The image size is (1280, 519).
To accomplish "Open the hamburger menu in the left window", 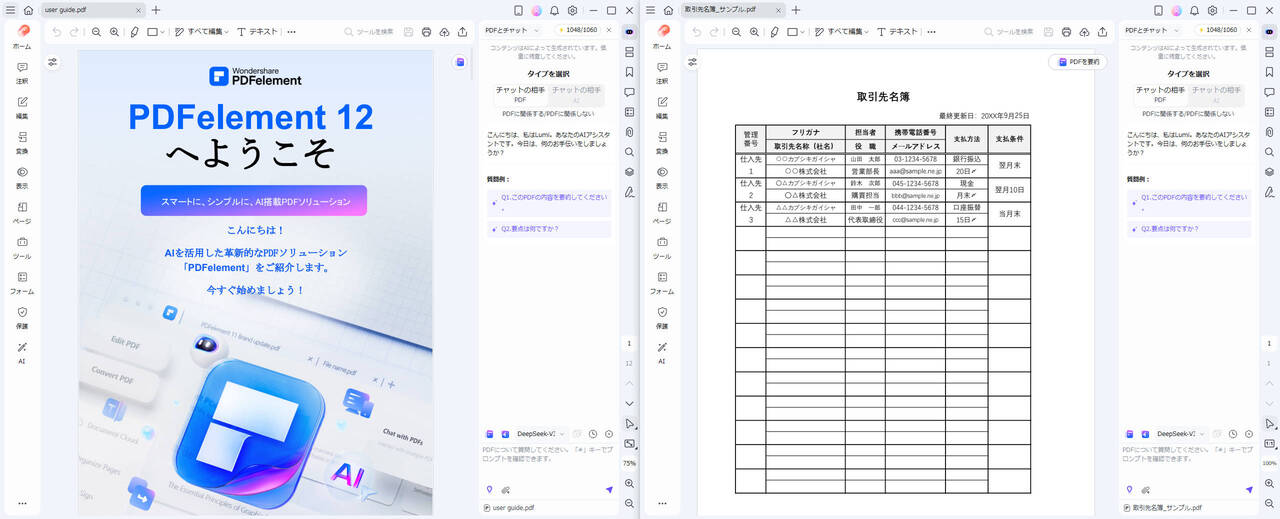I will (x=10, y=10).
